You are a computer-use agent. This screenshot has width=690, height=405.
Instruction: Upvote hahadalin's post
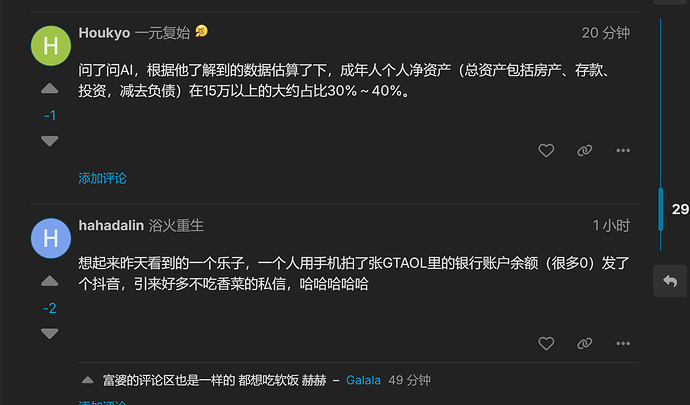[x=50, y=281]
